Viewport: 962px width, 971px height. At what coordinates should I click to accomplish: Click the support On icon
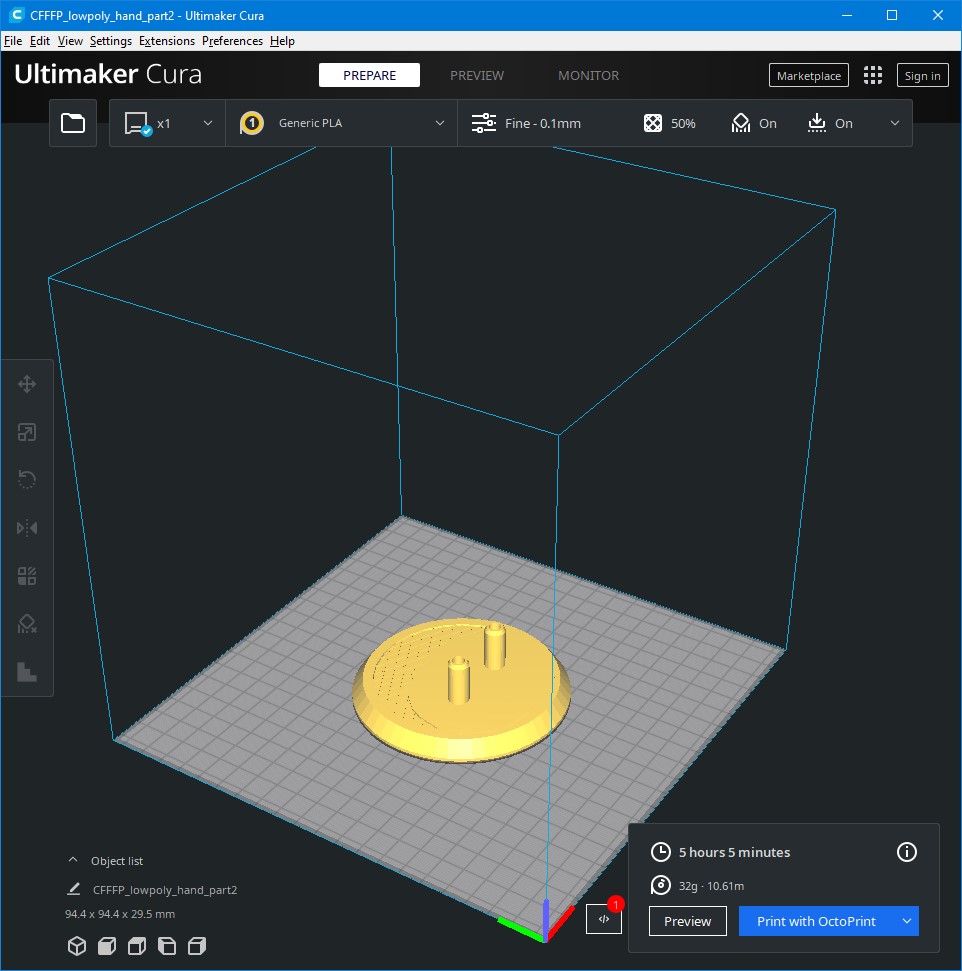[741, 123]
